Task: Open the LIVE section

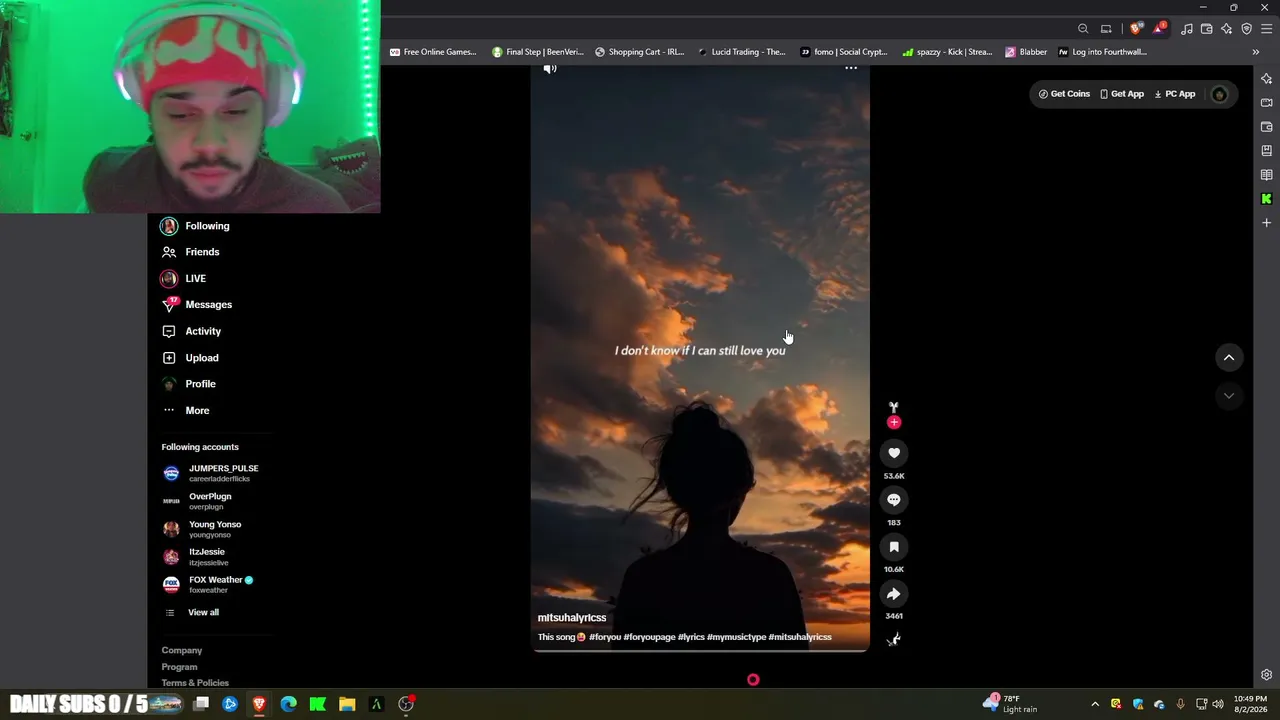Action: [184, 278]
